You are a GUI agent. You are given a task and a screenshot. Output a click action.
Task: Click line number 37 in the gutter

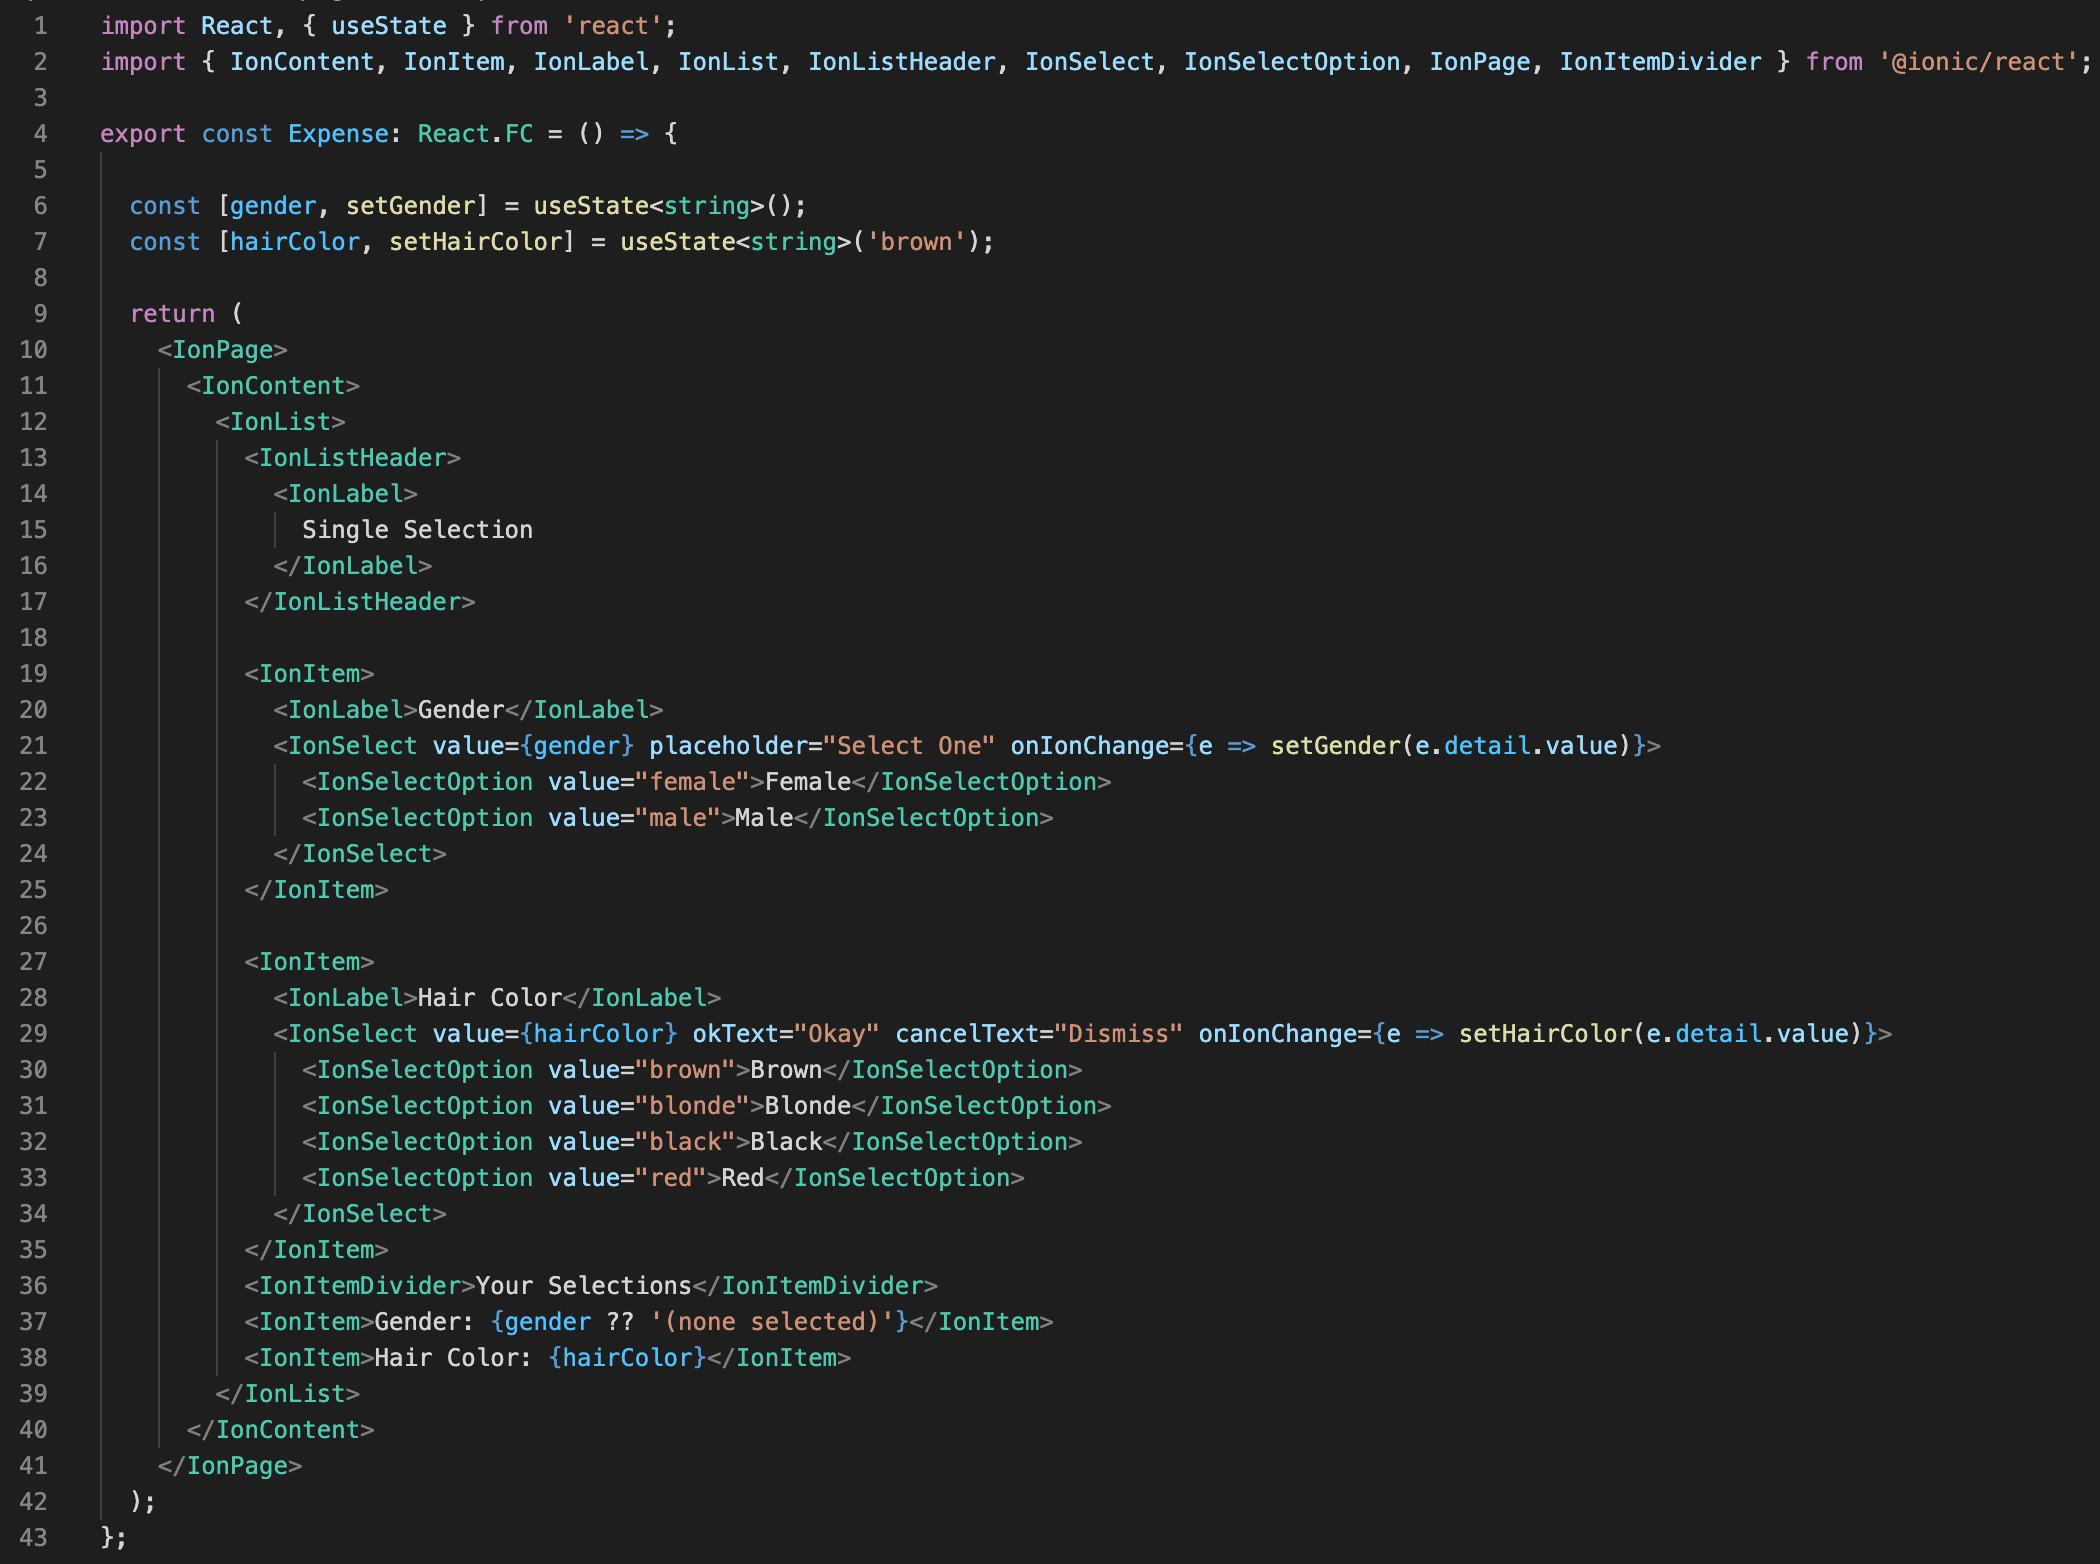(x=34, y=1322)
